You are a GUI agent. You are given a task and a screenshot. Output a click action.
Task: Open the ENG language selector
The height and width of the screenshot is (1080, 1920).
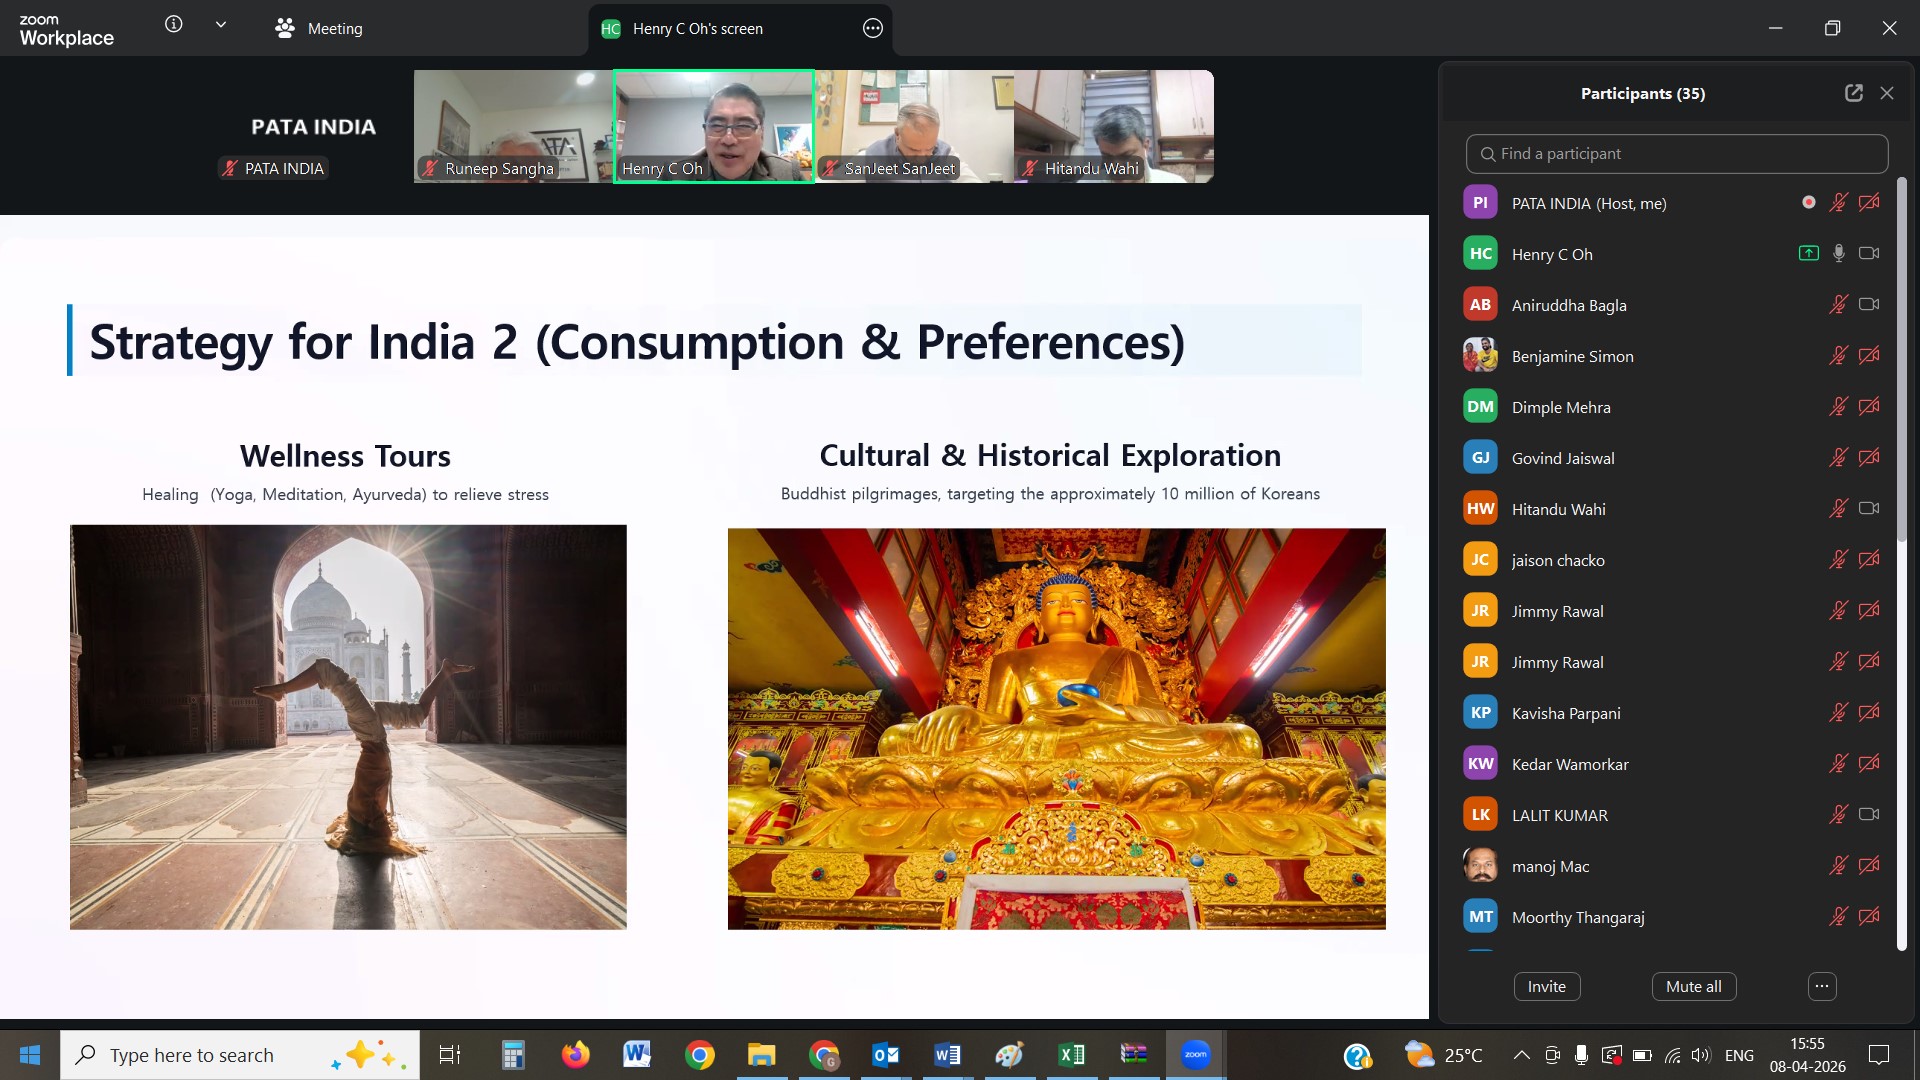tap(1740, 1054)
